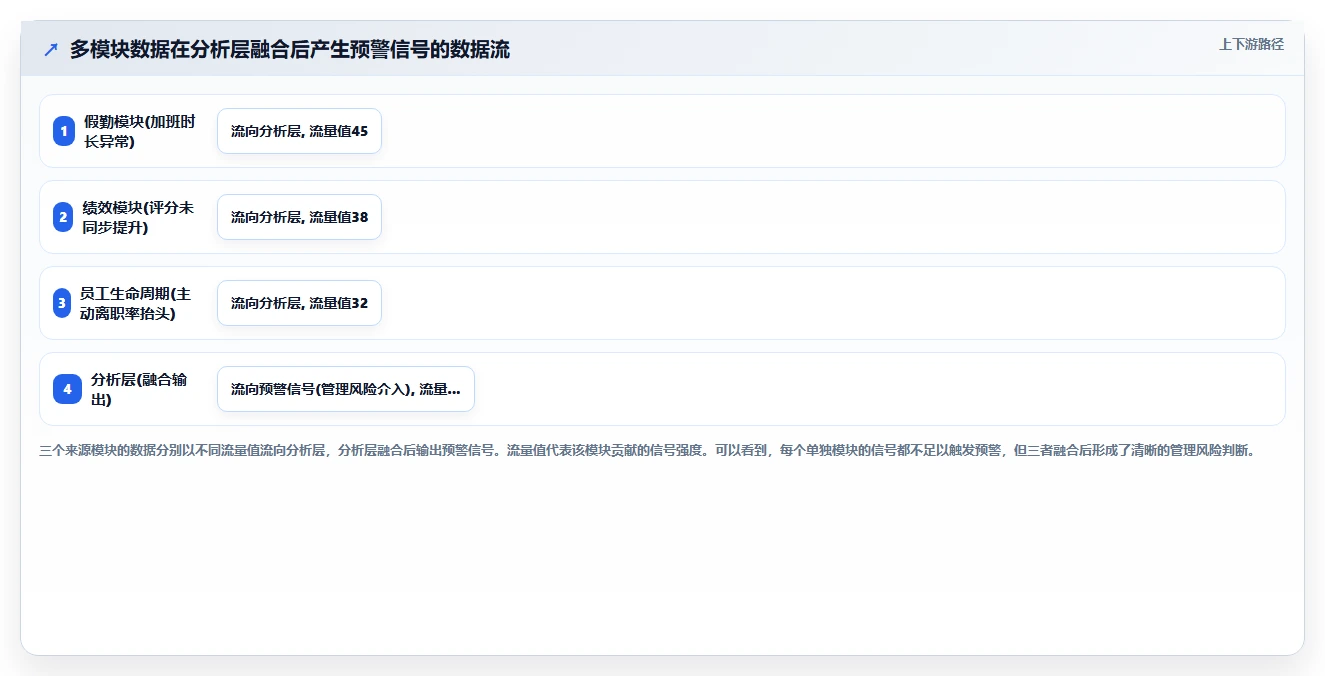Viewport: 1325px width, 676px height.
Task: Click the step 3 number badge
Action: tap(62, 303)
